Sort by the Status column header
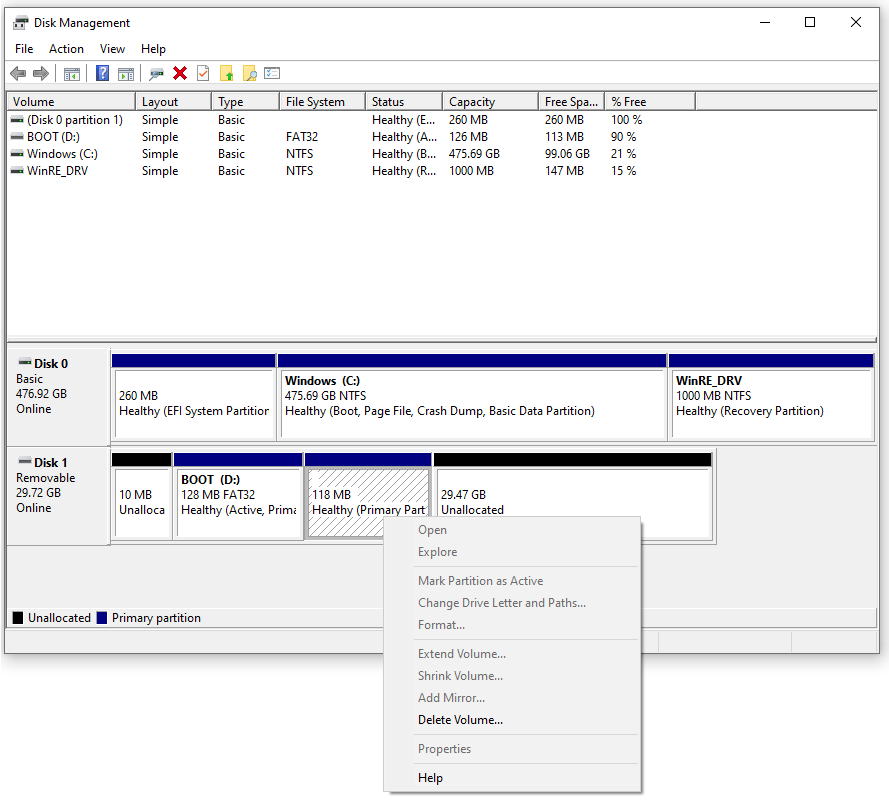This screenshot has width=889, height=804. (404, 101)
